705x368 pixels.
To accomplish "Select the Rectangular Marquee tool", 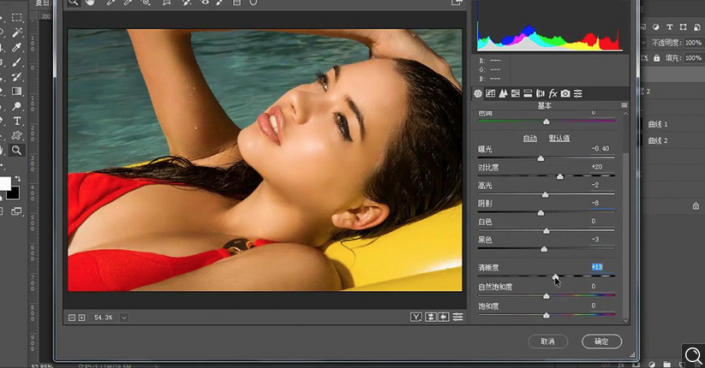I will [x=17, y=18].
